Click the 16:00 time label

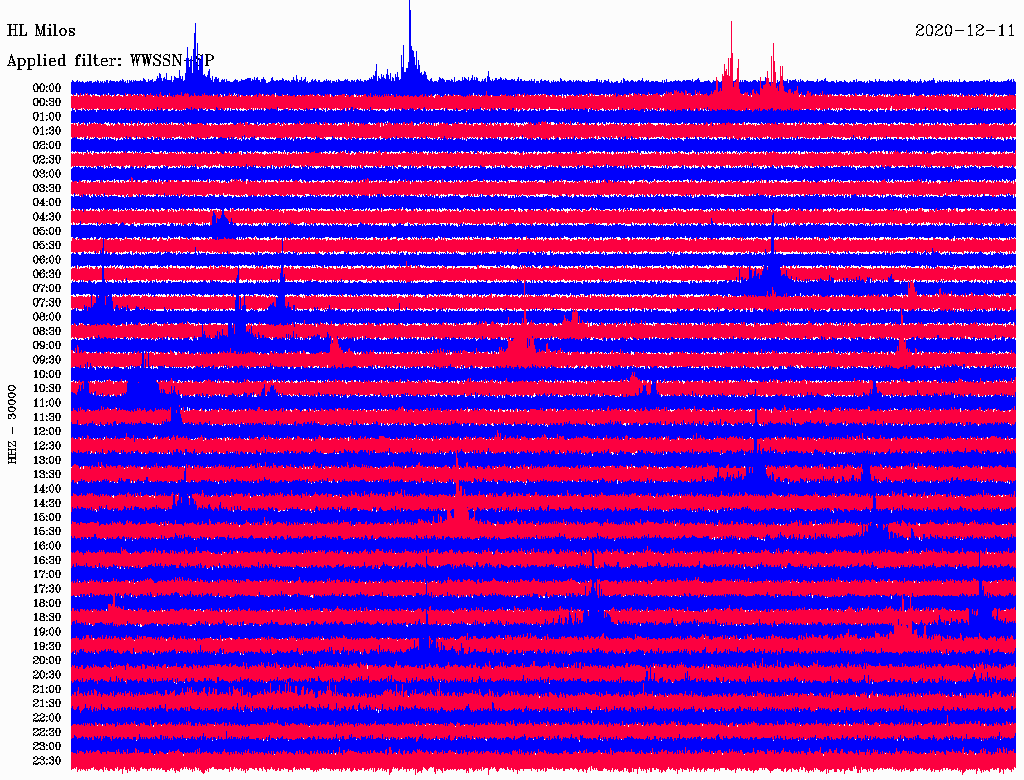(x=47, y=546)
